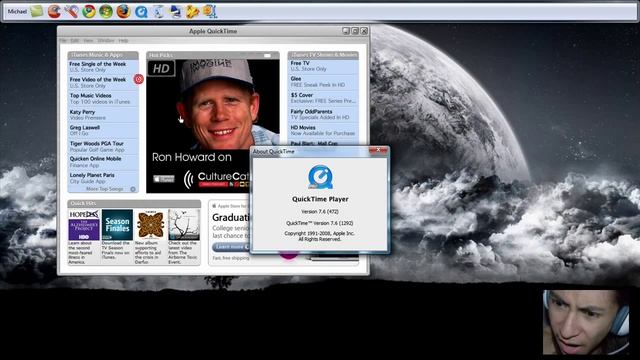This screenshot has height=360, width=640.
Task: Click QuickTime Player title in About dialog
Action: [x=320, y=199]
